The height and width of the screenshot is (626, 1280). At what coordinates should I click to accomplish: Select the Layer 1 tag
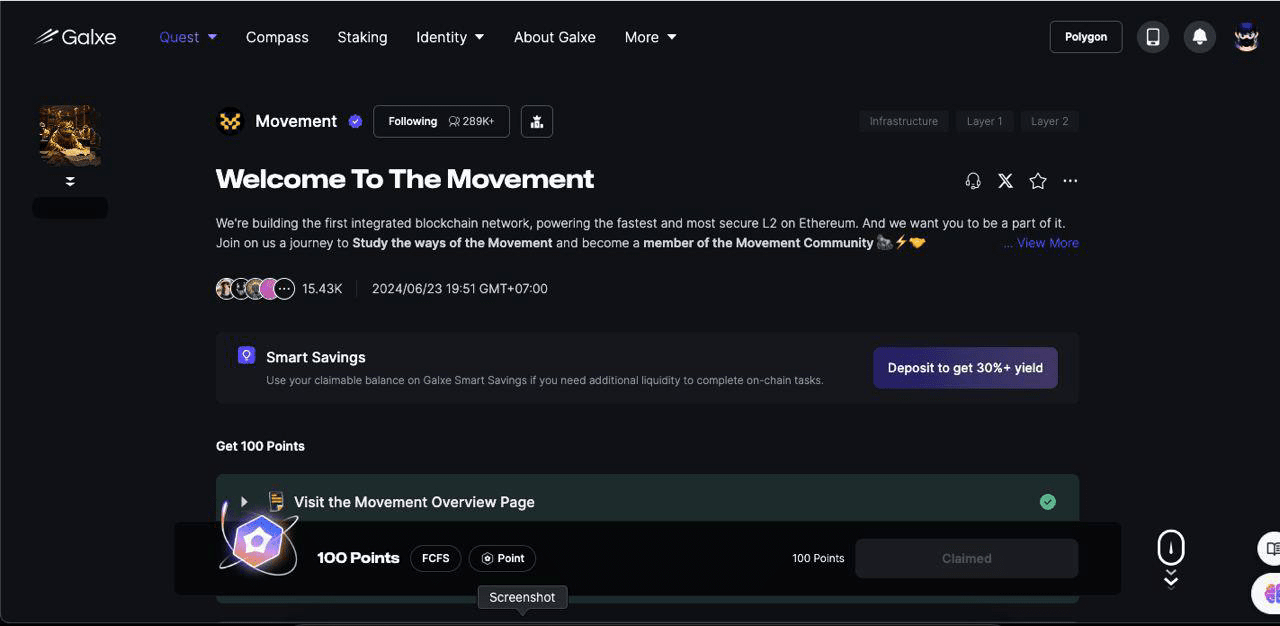pyautogui.click(x=984, y=121)
